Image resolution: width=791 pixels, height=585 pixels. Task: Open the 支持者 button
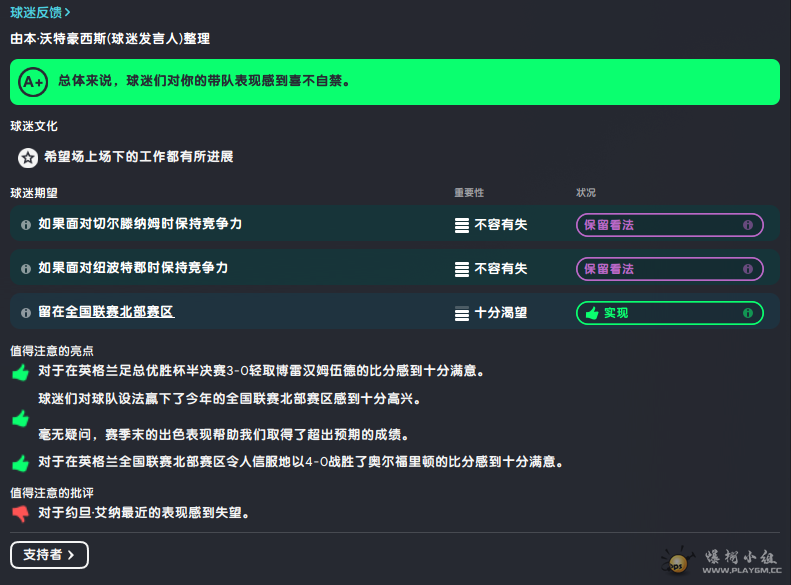(49, 555)
